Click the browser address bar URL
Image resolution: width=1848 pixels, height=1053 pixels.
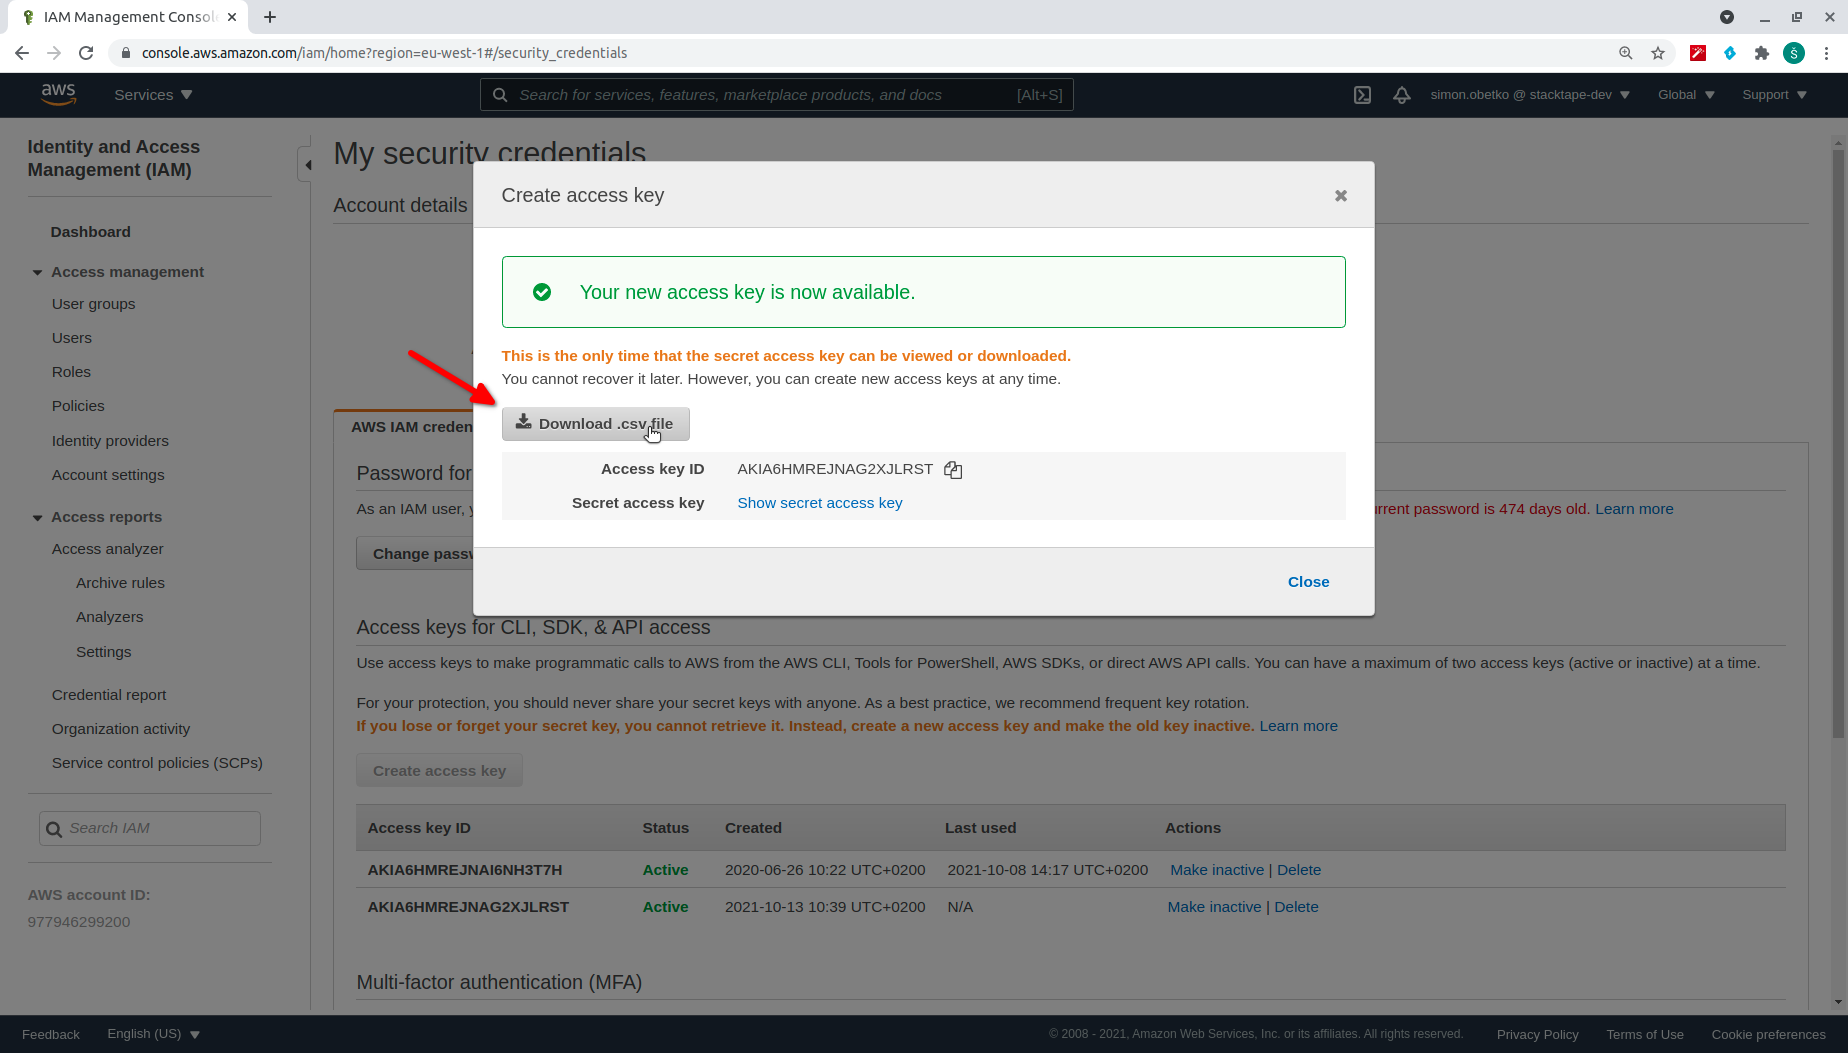pyautogui.click(x=384, y=53)
